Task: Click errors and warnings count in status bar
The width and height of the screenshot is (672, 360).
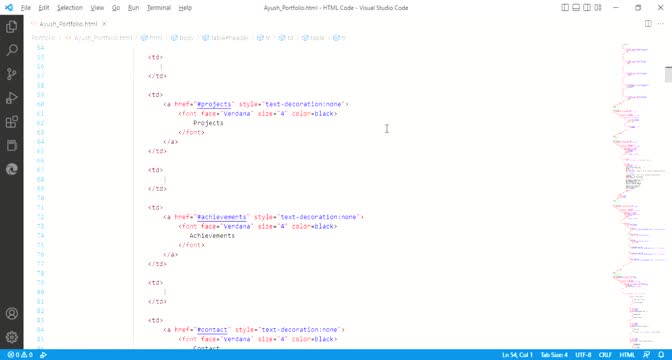Action: (20, 355)
